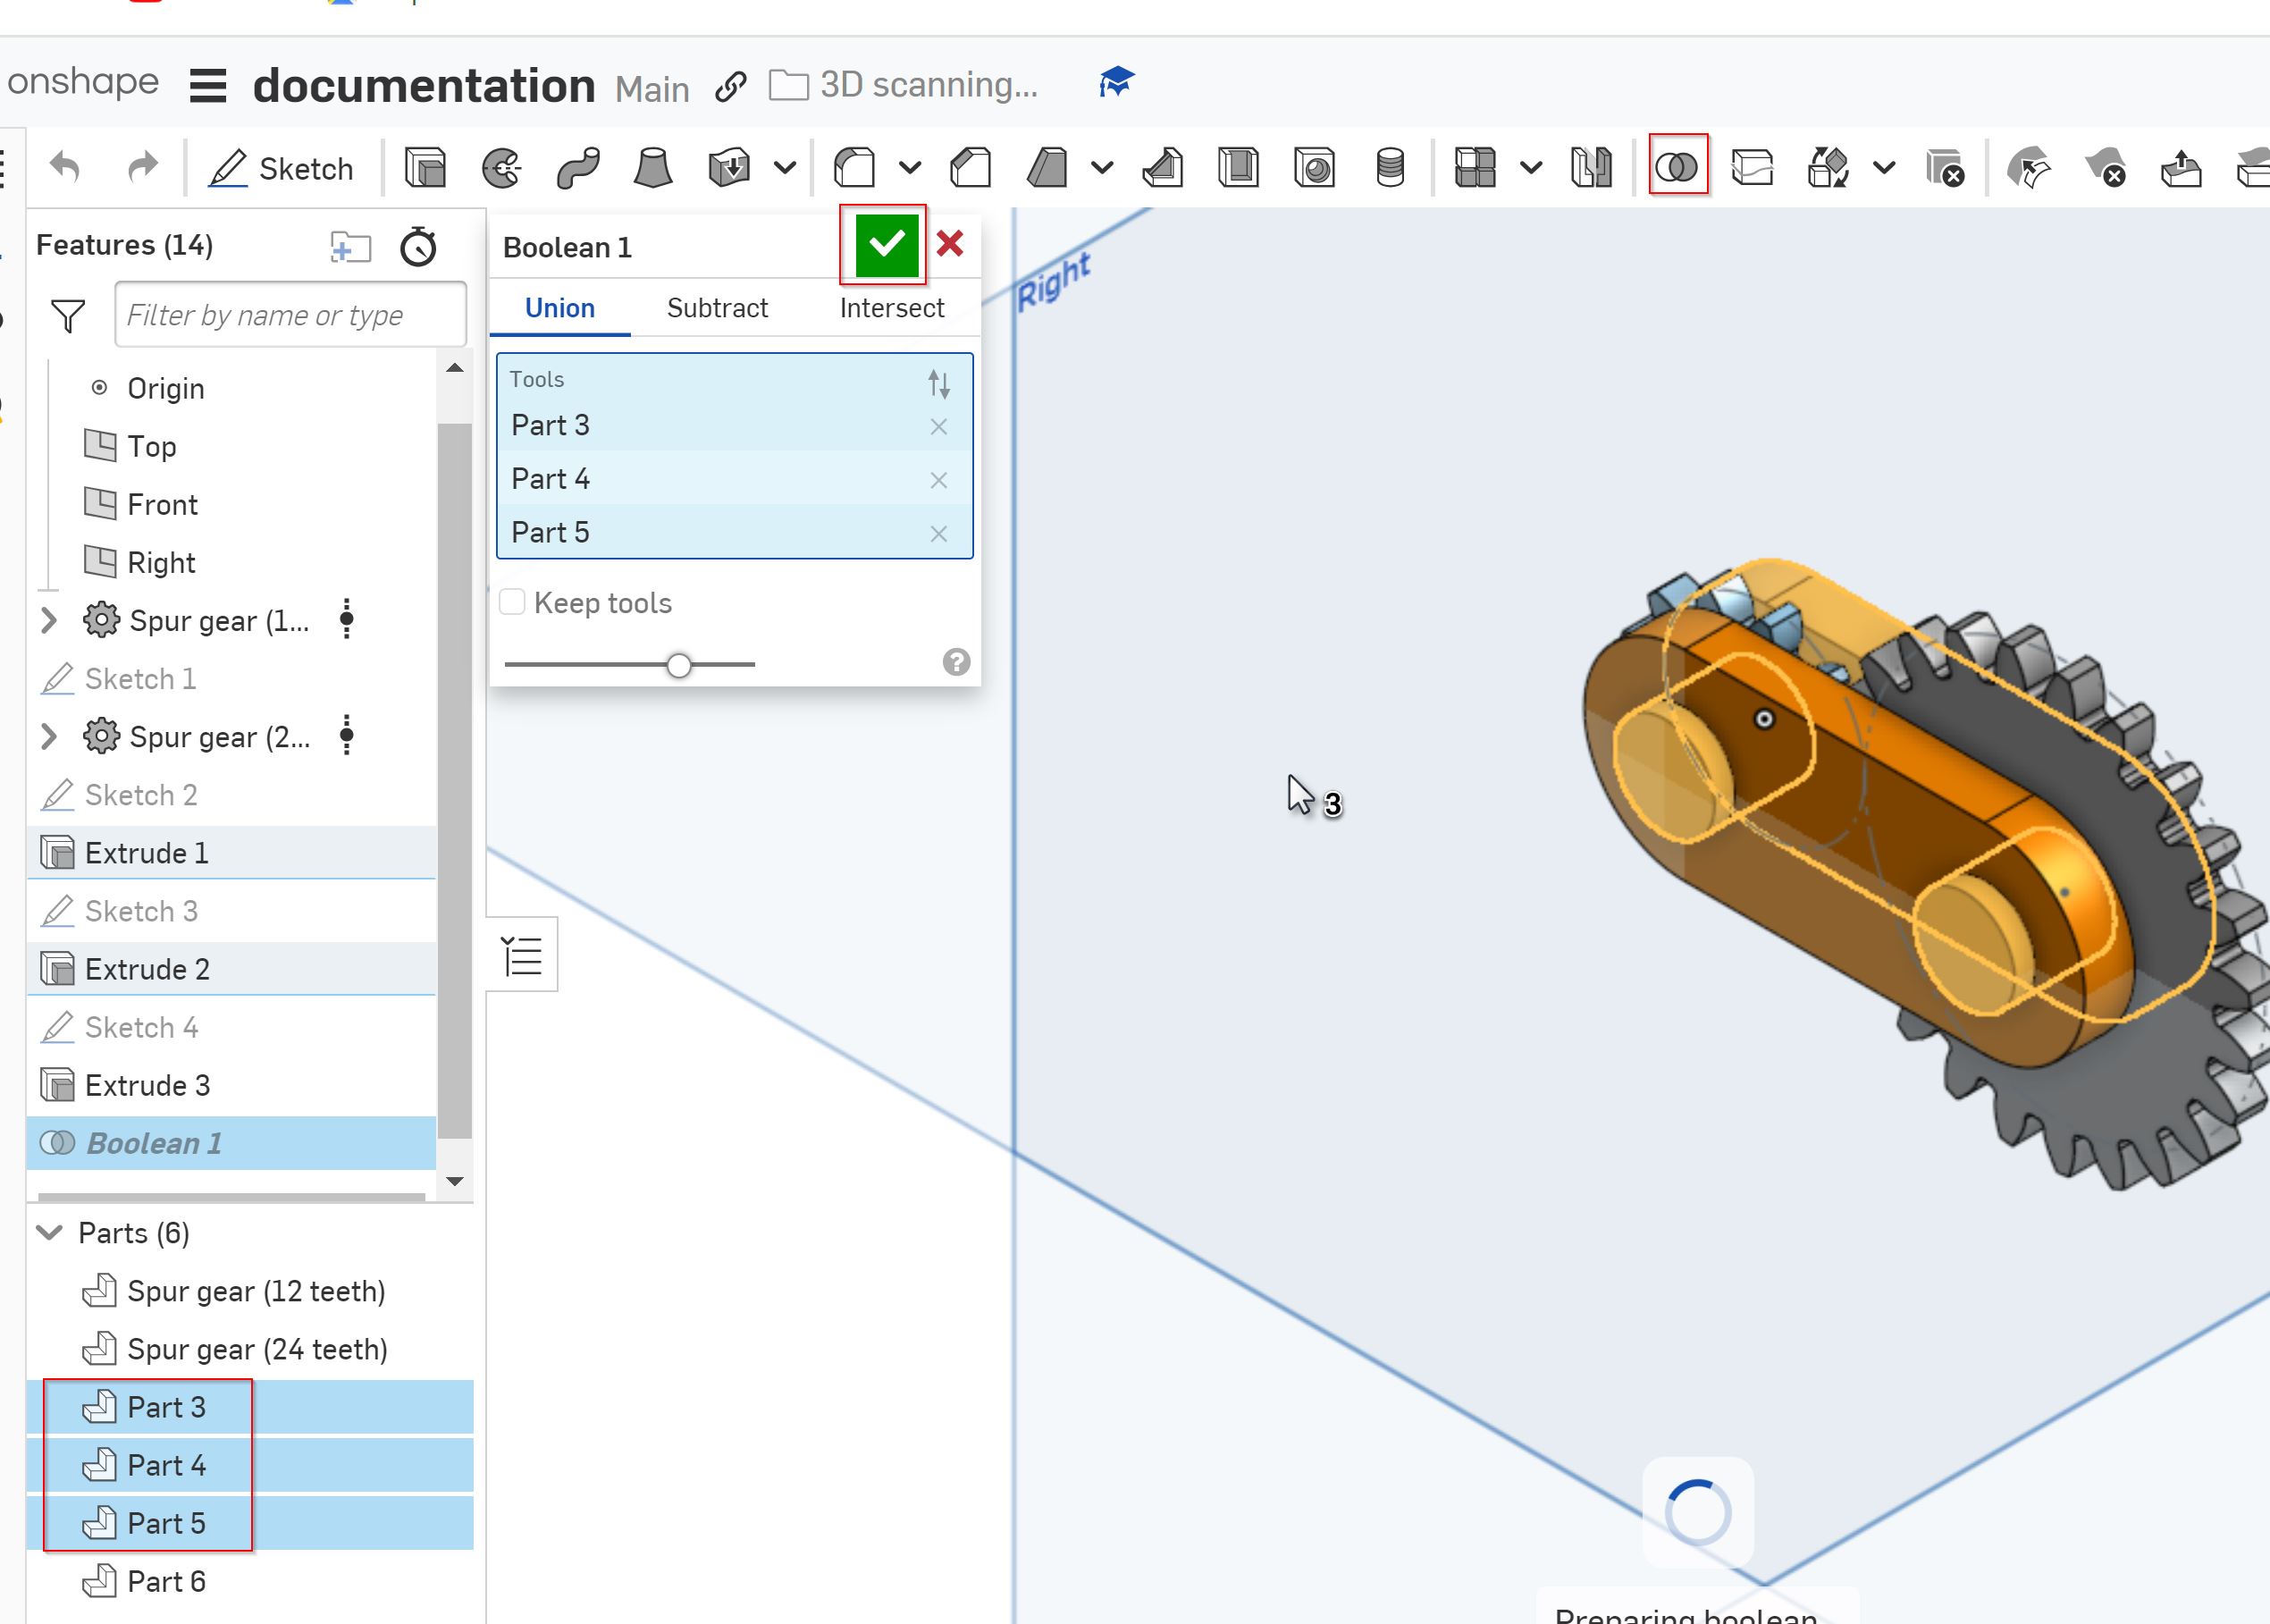The width and height of the screenshot is (2270, 1624).
Task: Confirm Boolean 1 with green checkmark
Action: 886,244
